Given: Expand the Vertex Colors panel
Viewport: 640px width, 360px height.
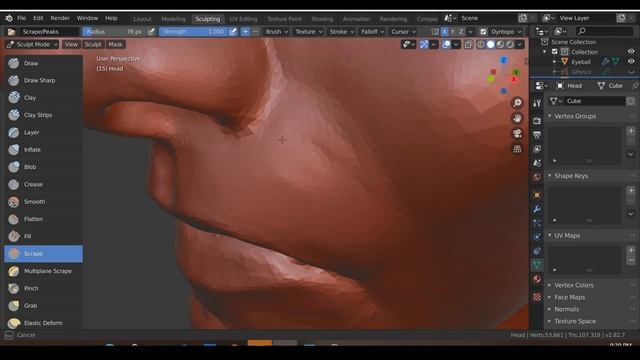Looking at the screenshot, I should (549, 285).
